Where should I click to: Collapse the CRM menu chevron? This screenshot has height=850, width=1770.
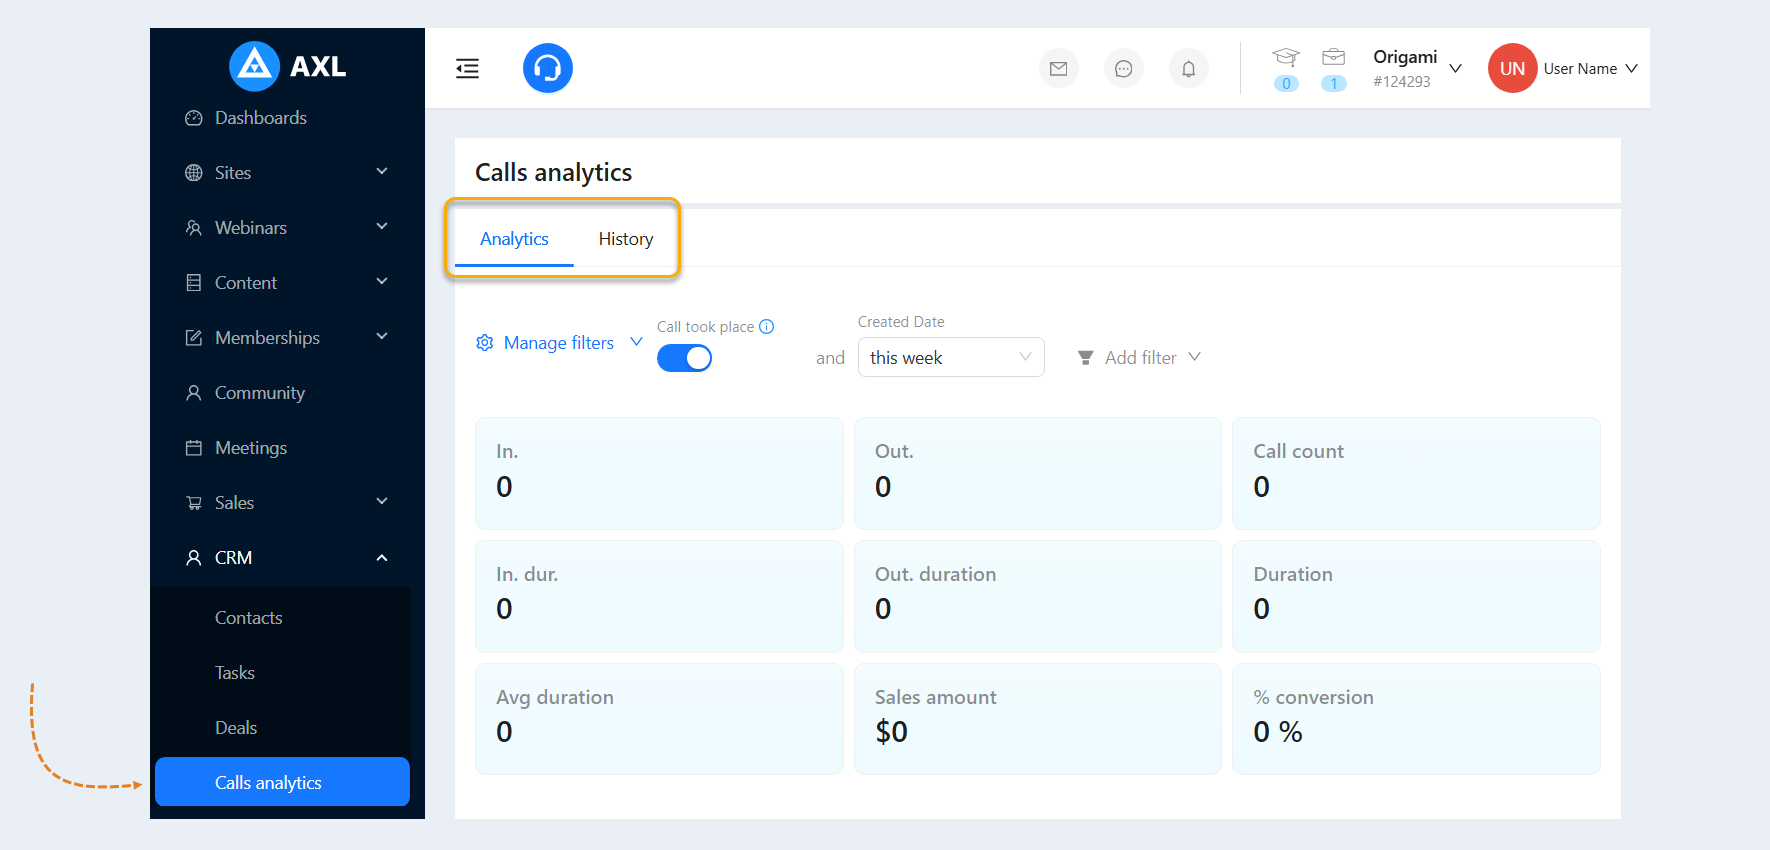click(x=382, y=558)
